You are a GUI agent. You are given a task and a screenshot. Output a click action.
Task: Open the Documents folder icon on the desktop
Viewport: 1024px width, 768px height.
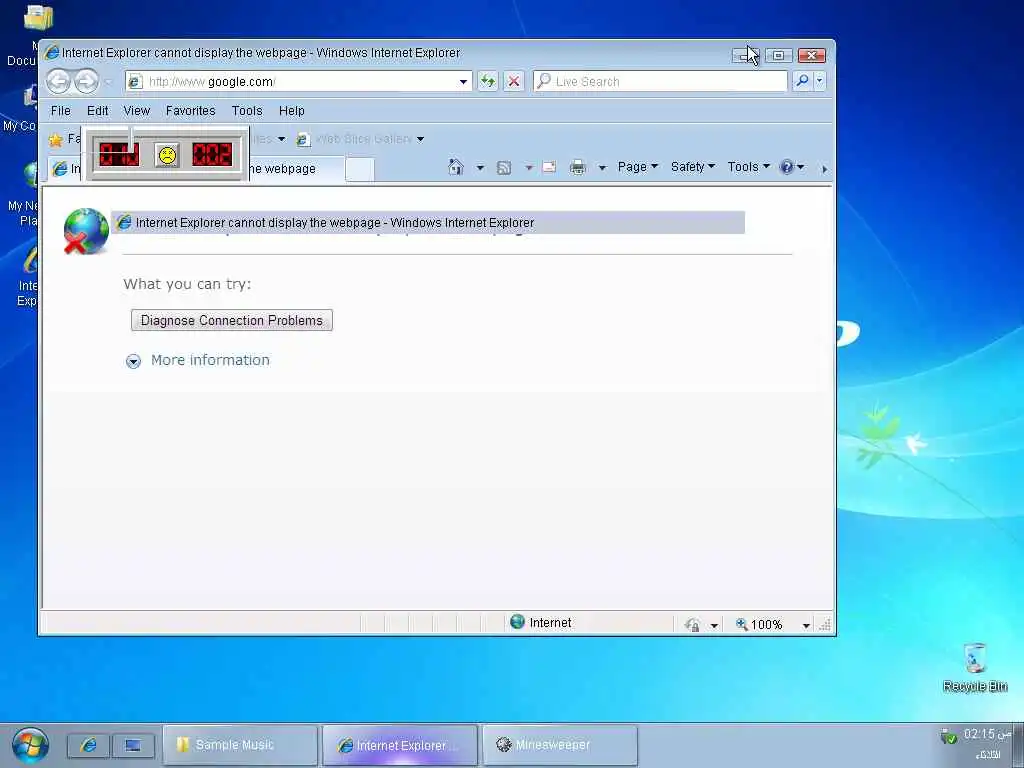[x=38, y=17]
